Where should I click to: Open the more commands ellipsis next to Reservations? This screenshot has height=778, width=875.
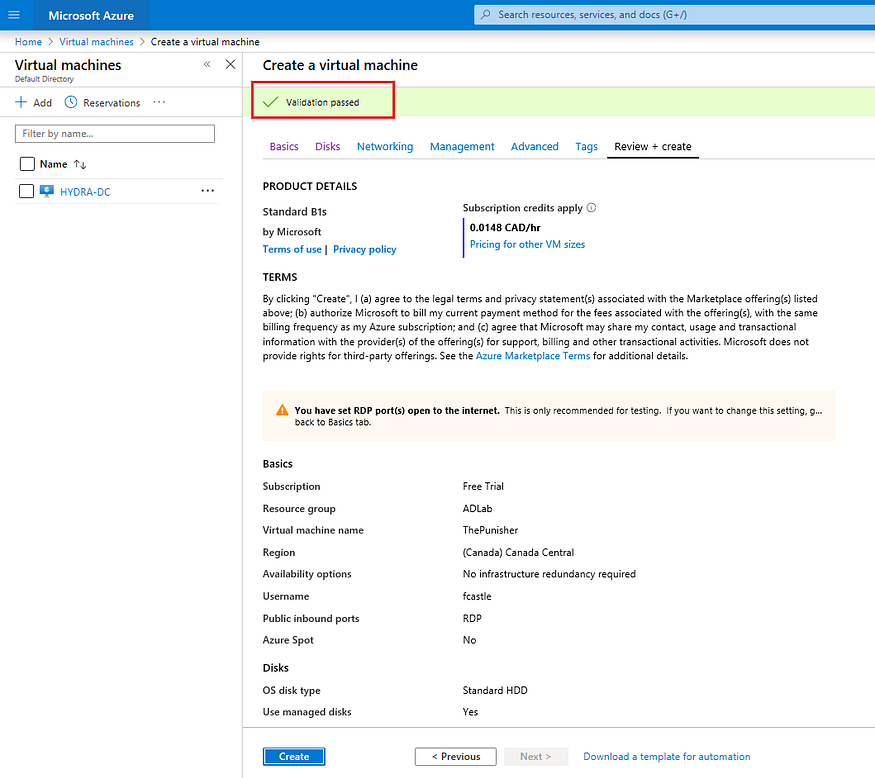click(x=158, y=102)
